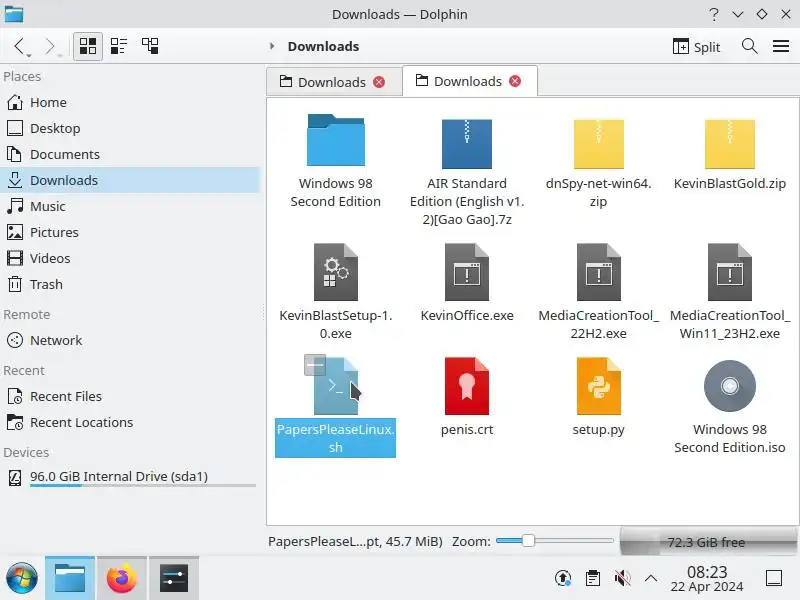Select Windows 98 Second Edition.iso disc image
Screen dimensions: 800x600
(x=730, y=407)
